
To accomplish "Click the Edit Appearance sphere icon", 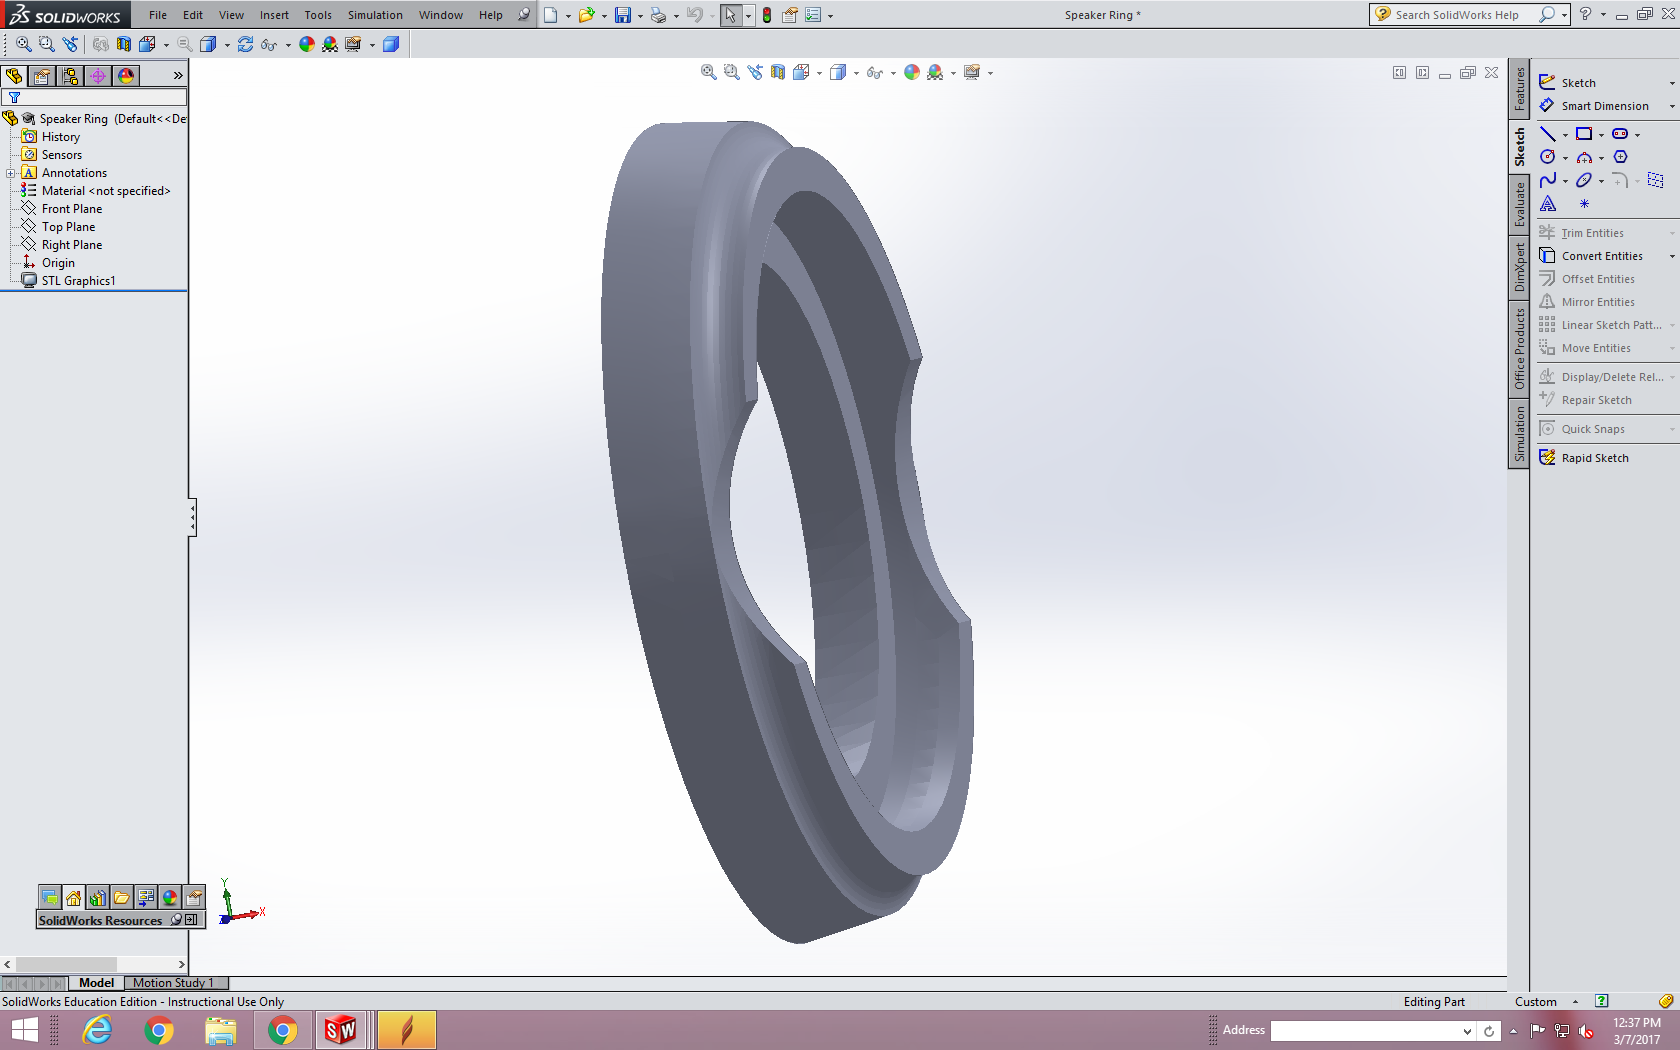I will point(910,72).
